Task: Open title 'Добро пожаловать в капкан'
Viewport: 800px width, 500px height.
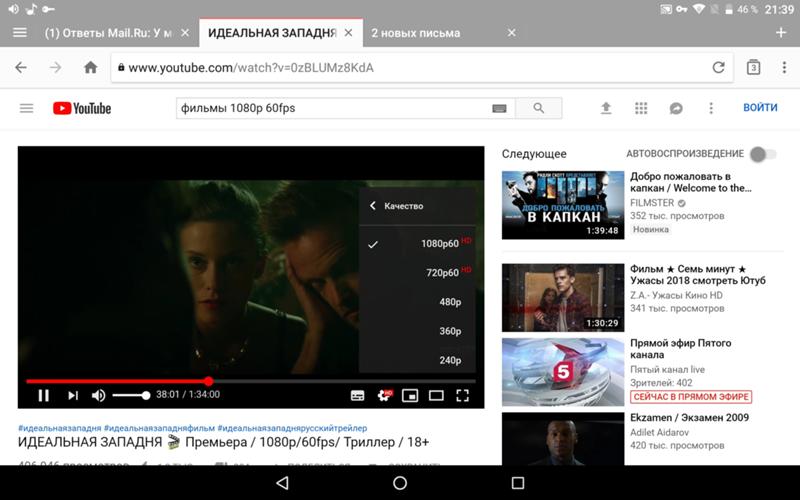Action: 690,182
